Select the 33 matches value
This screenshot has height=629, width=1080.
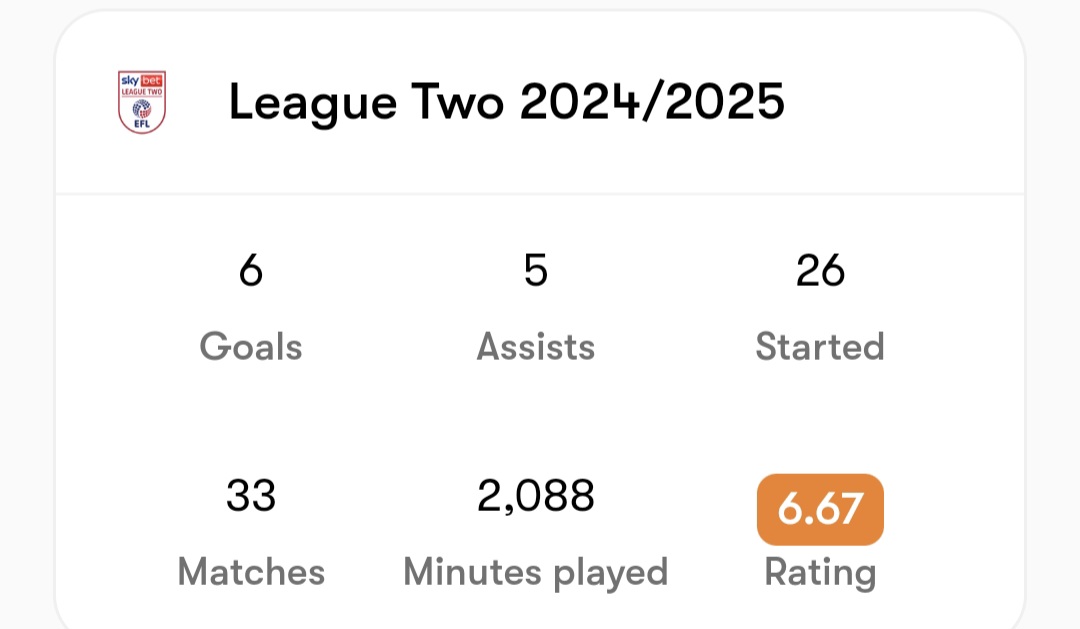(251, 495)
